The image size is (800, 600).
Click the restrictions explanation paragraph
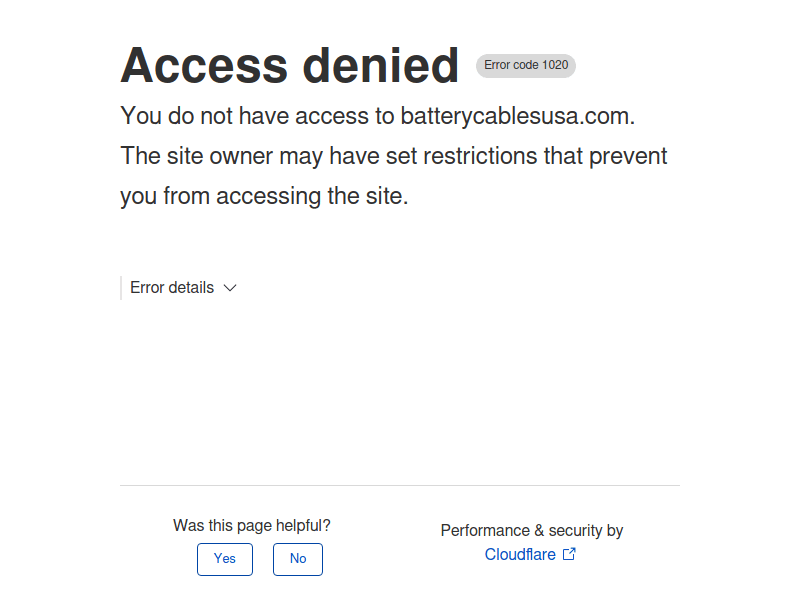point(393,175)
